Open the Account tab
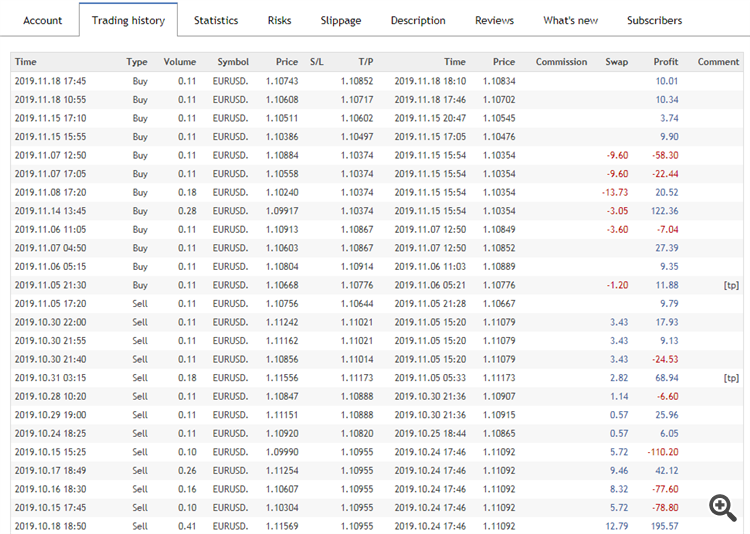Screen dimensions: 750x534 point(43,21)
